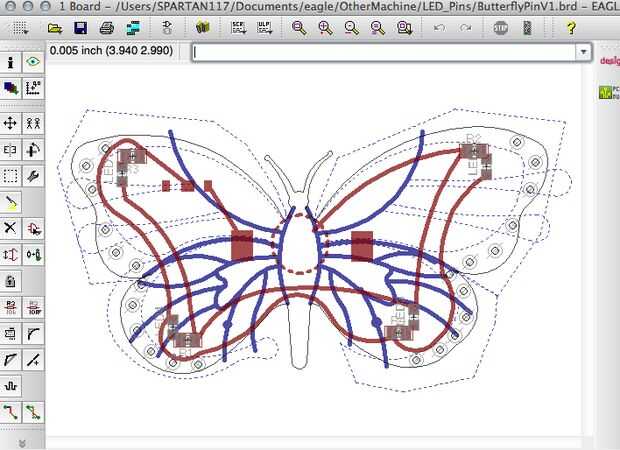The height and width of the screenshot is (450, 620).
Task: Open the Display layers tool
Action: [11, 88]
